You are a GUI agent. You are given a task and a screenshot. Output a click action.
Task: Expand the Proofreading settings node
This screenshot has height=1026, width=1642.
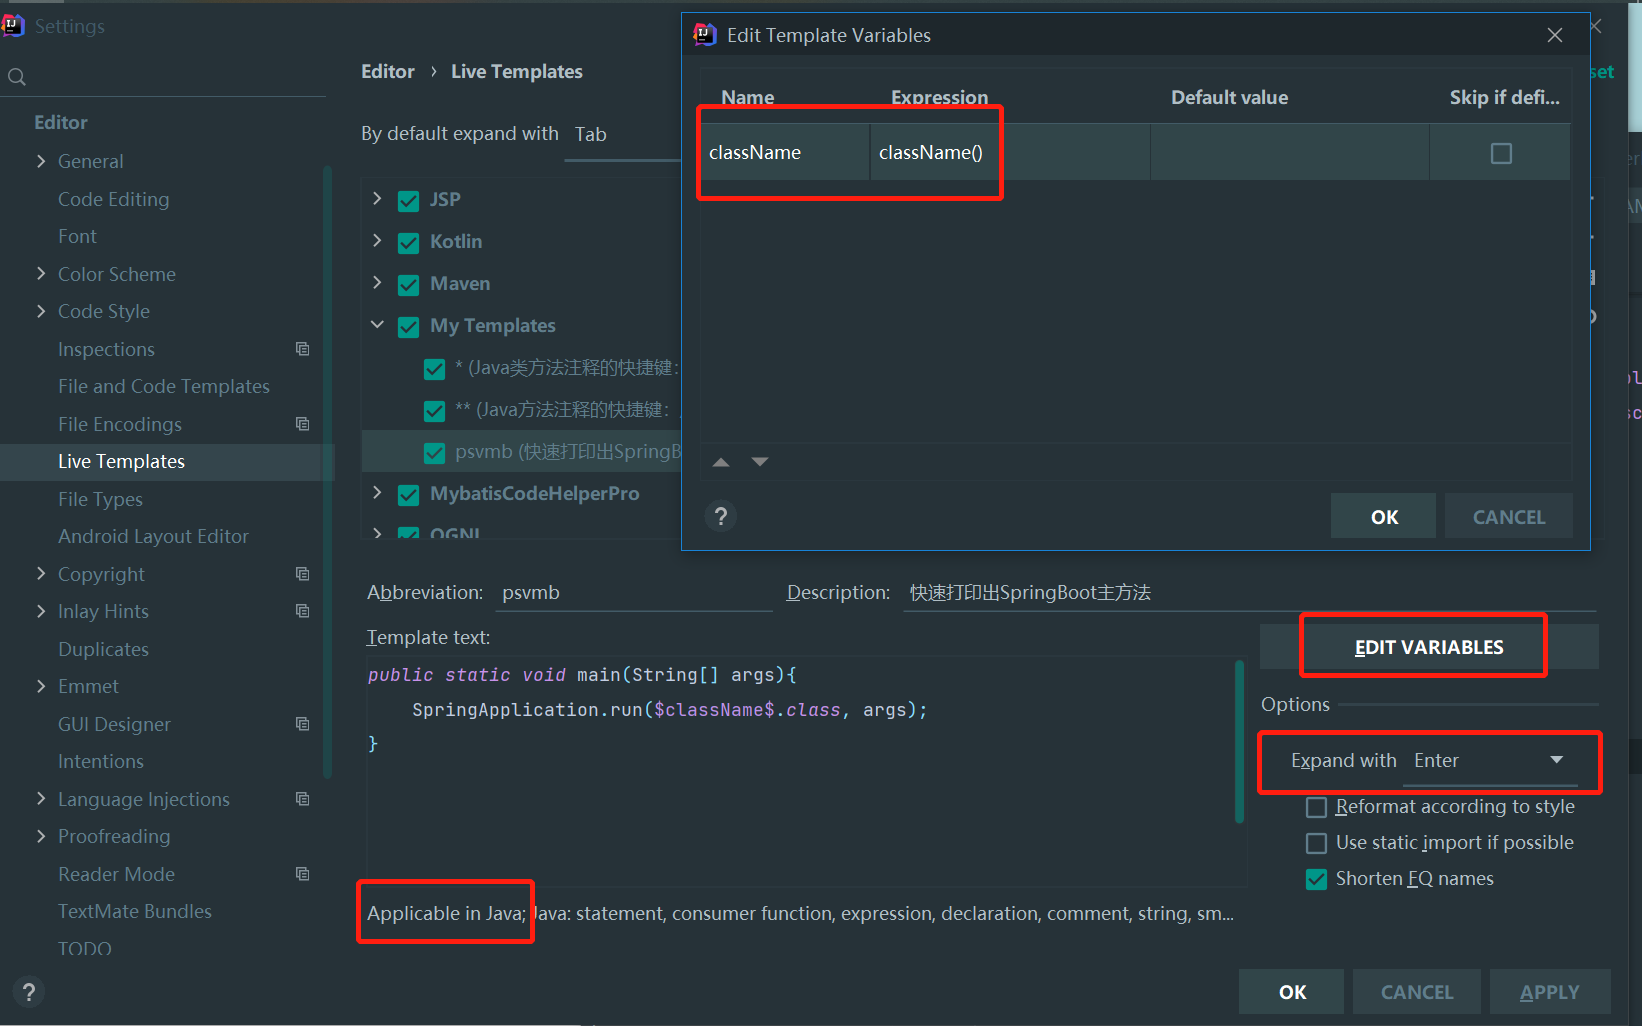click(41, 836)
